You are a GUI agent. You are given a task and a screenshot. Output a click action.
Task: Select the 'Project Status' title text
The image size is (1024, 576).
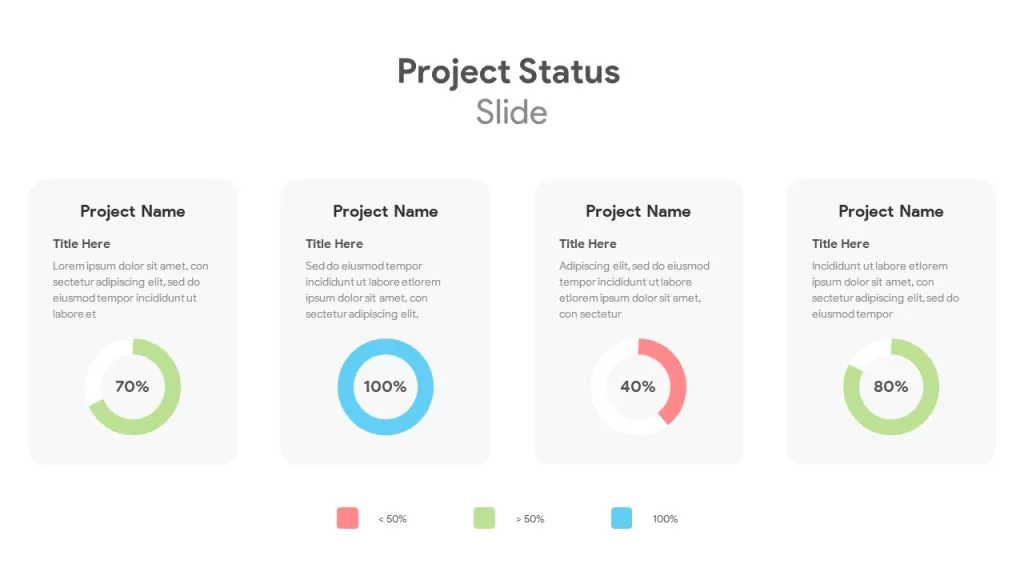(509, 72)
